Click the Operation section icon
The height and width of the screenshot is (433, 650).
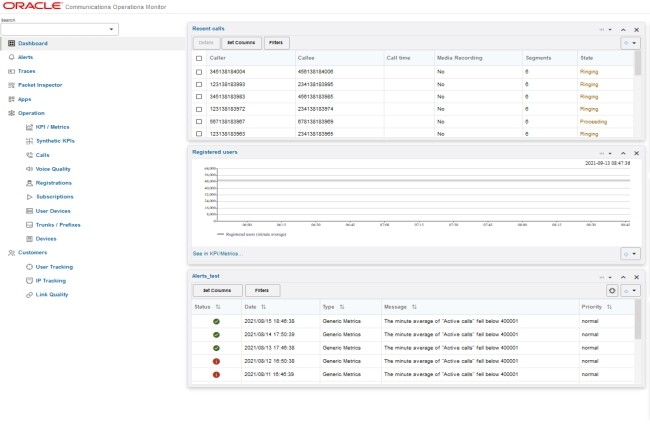tap(12, 113)
